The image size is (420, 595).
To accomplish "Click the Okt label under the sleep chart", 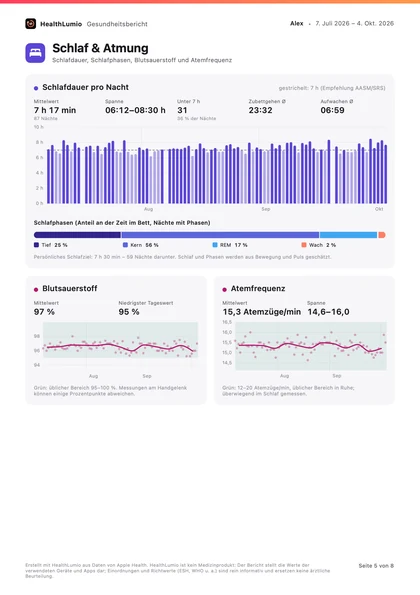I will 379,209.
